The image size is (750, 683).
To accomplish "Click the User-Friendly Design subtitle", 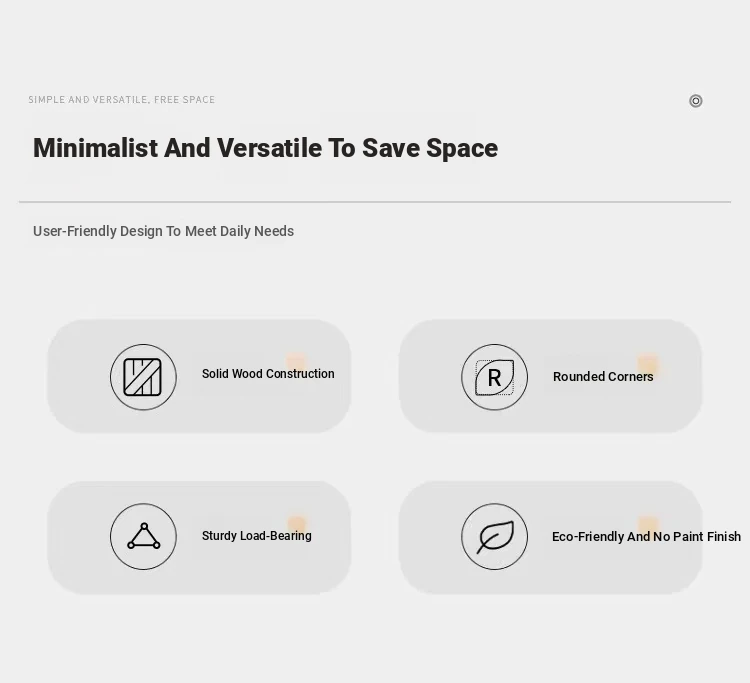I will pyautogui.click(x=163, y=231).
